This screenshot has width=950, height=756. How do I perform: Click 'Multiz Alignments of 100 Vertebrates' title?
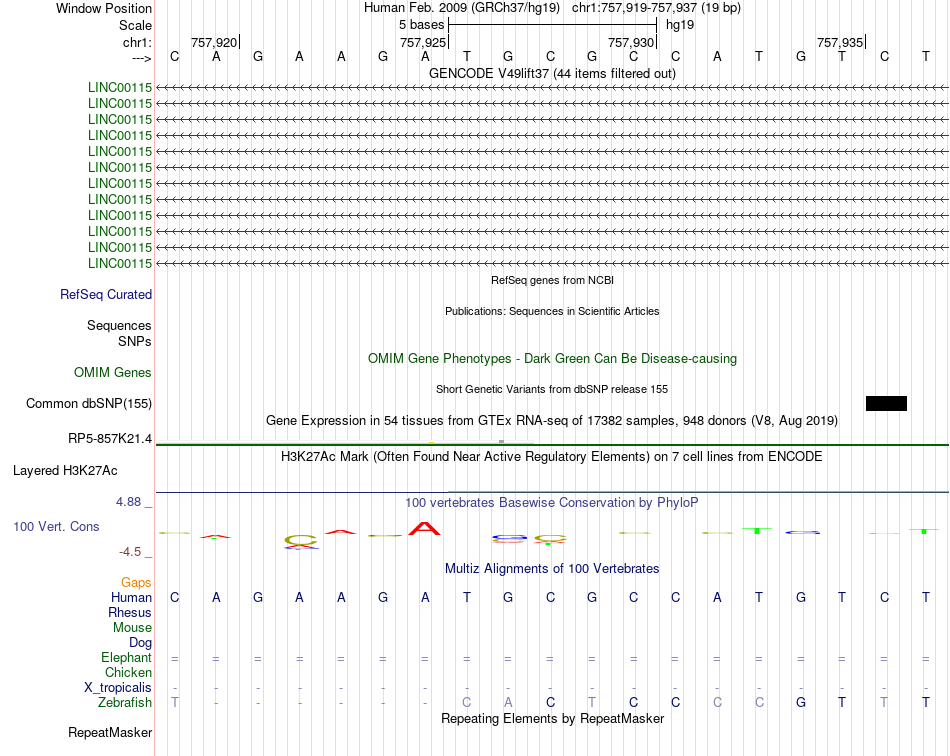coord(552,568)
